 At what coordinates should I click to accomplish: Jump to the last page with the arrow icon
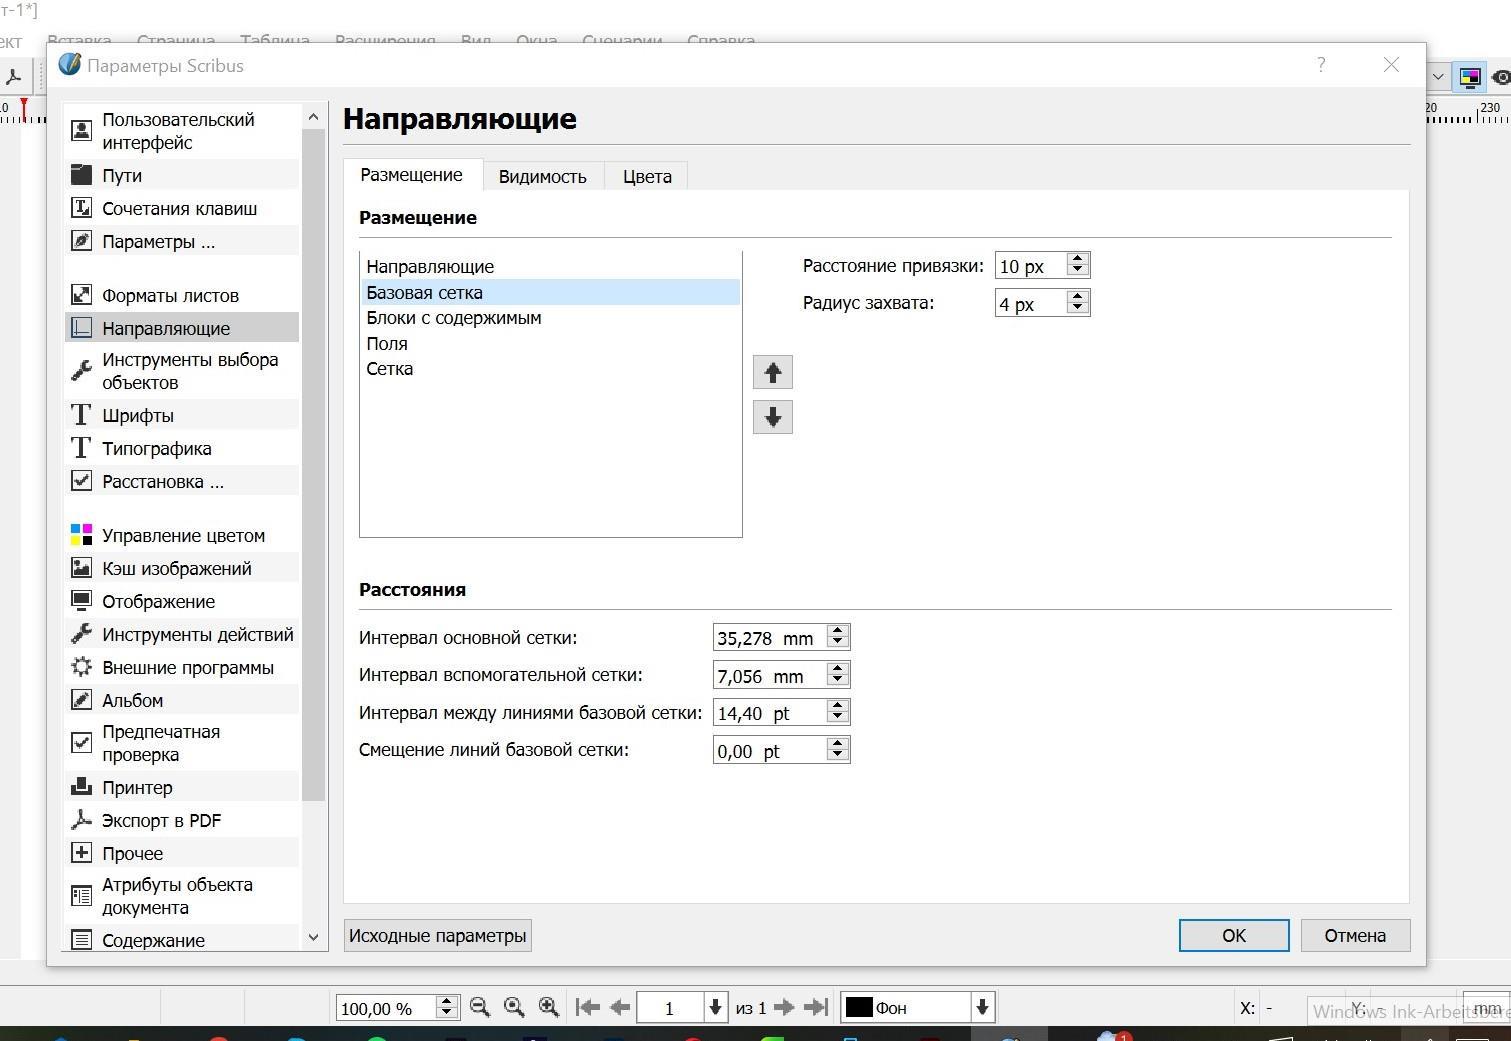(x=816, y=1008)
